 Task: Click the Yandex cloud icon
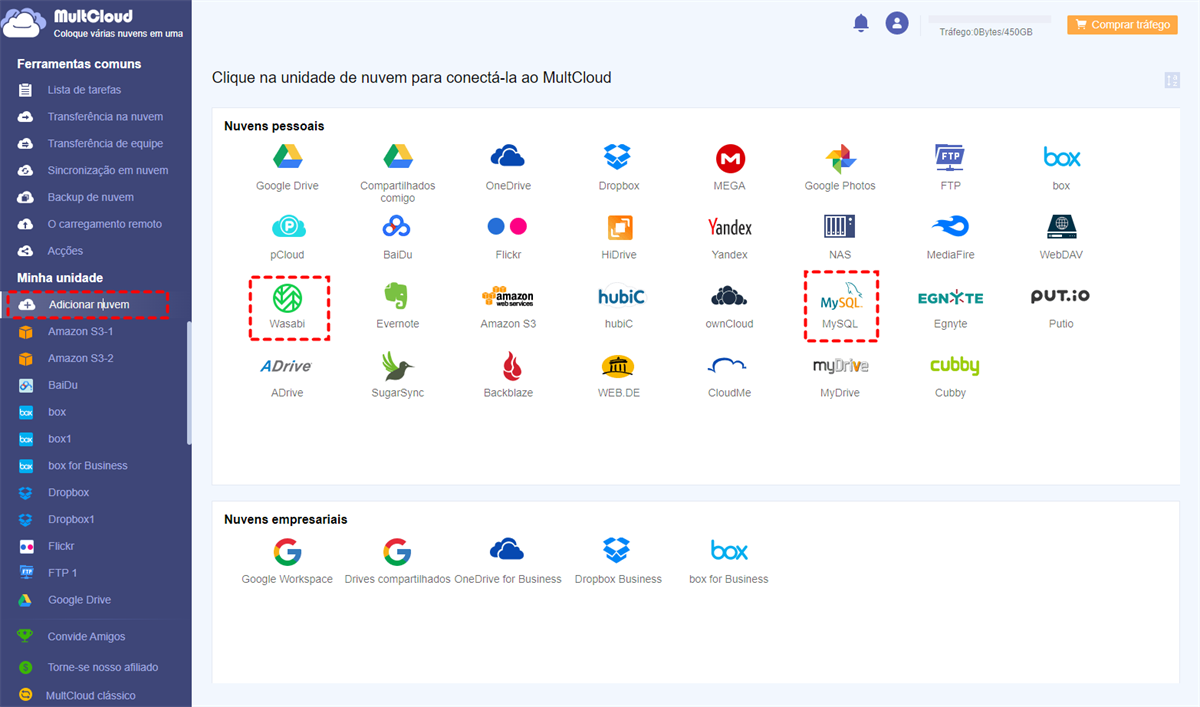click(730, 227)
